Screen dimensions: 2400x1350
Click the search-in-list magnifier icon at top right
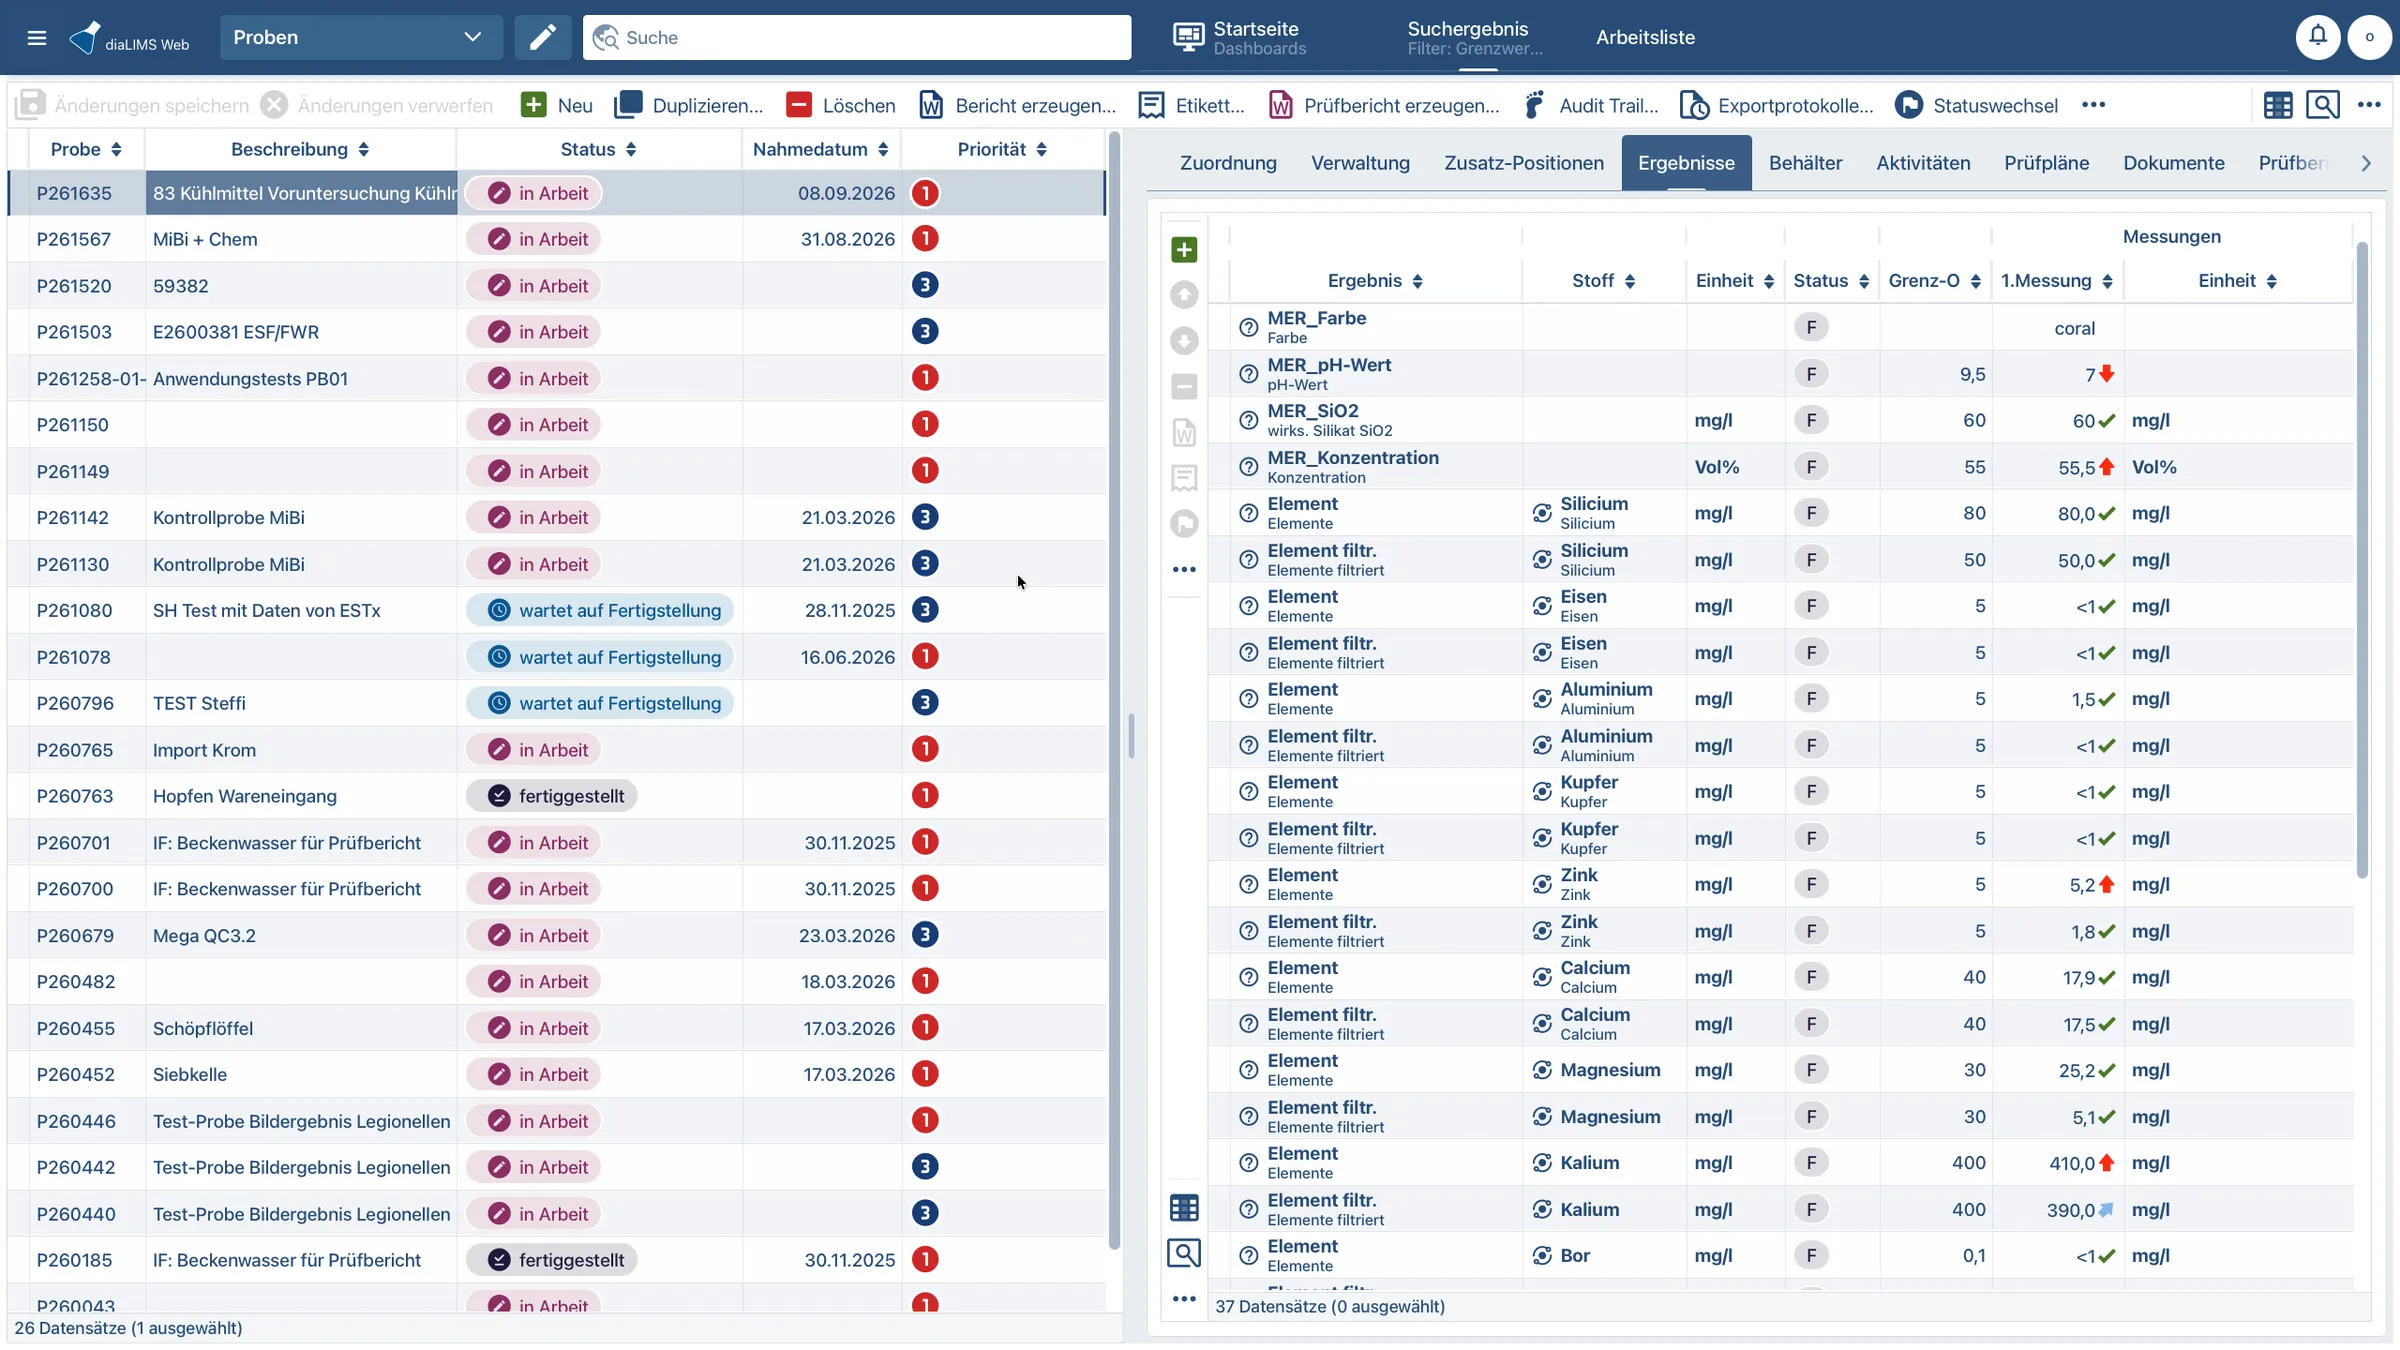[2322, 105]
